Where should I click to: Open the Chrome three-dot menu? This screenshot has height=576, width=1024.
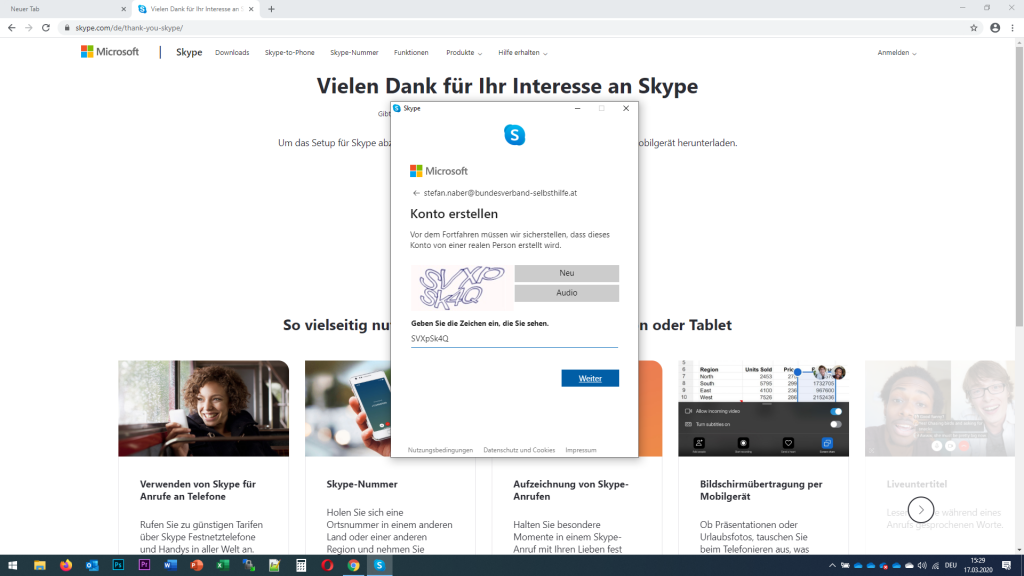tap(1013, 28)
